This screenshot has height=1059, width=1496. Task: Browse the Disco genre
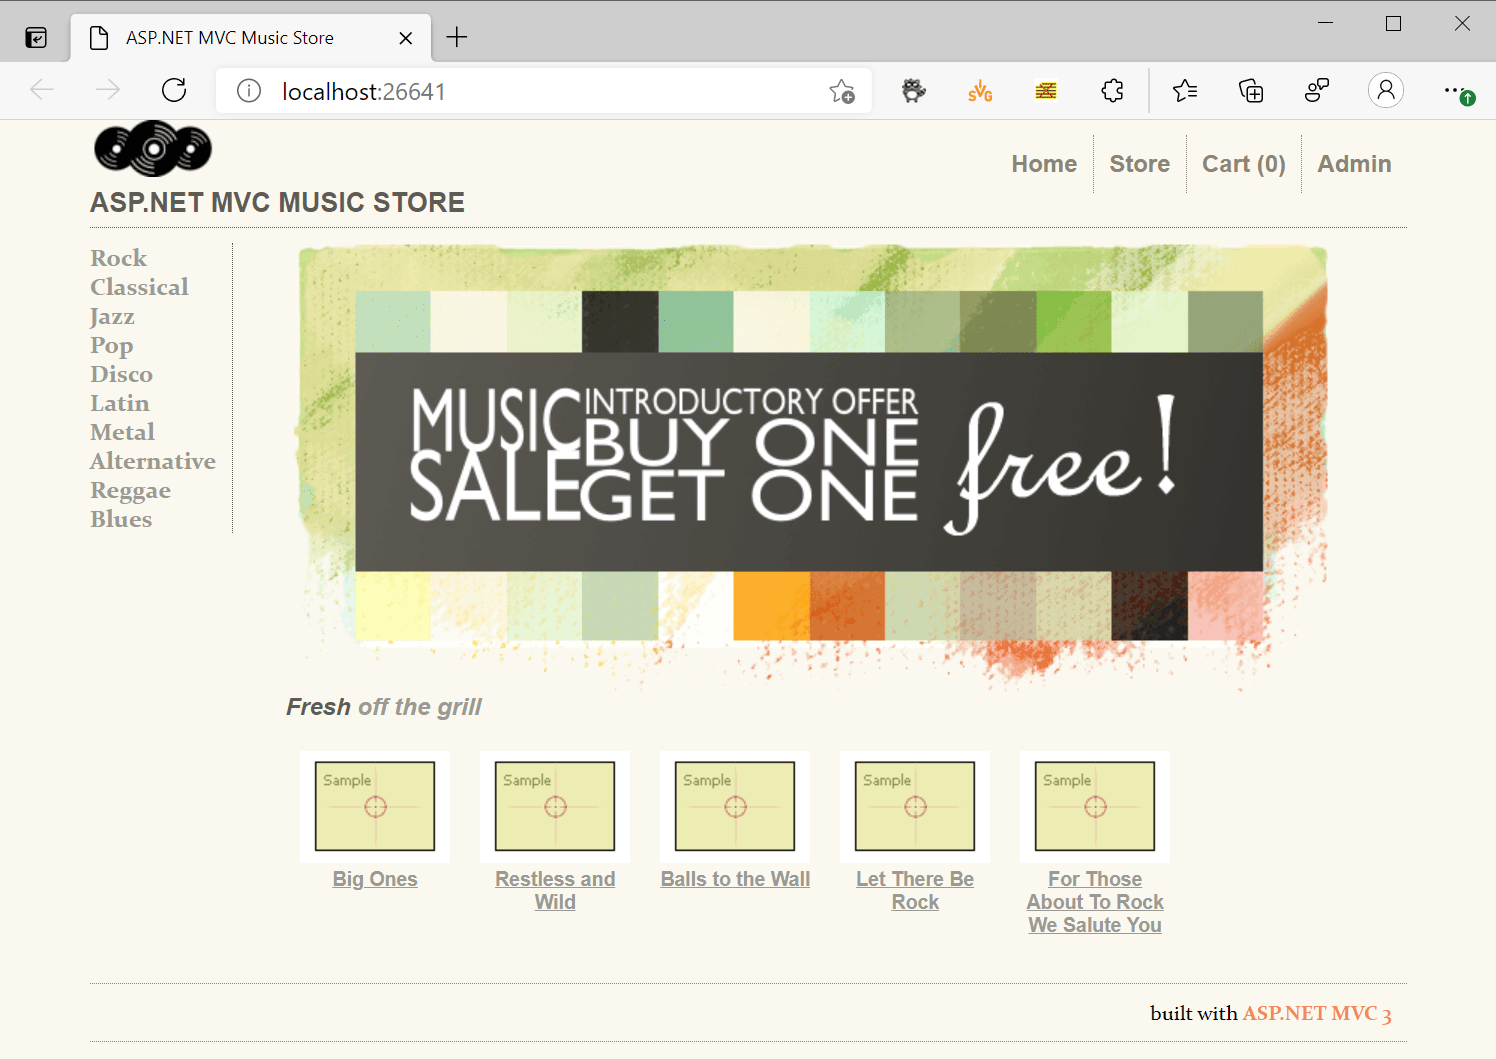coord(121,374)
